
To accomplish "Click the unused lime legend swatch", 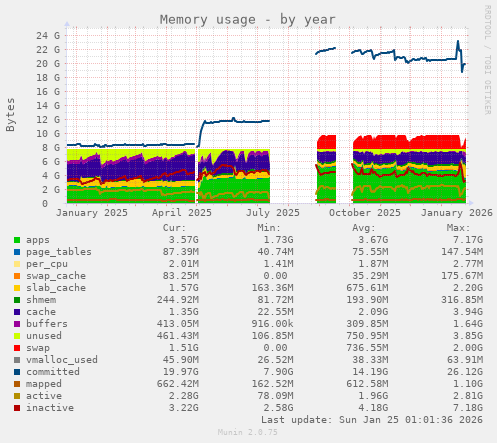I will click(x=17, y=336).
